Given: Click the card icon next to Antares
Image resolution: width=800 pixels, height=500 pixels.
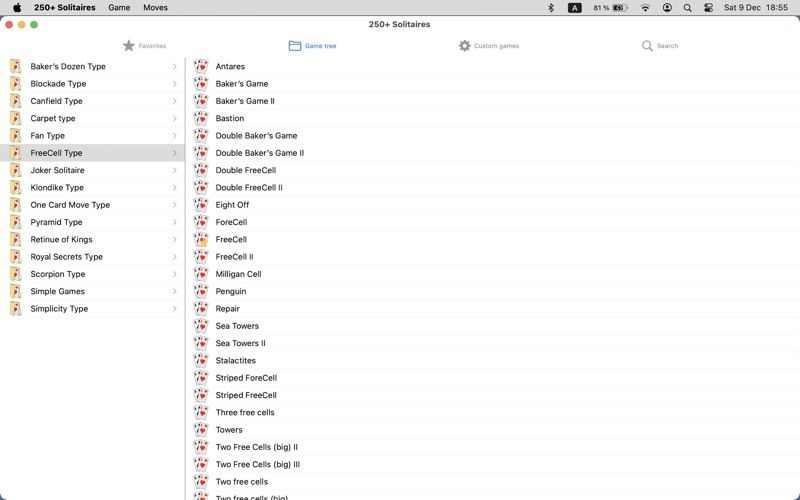Looking at the screenshot, I should click(201, 66).
